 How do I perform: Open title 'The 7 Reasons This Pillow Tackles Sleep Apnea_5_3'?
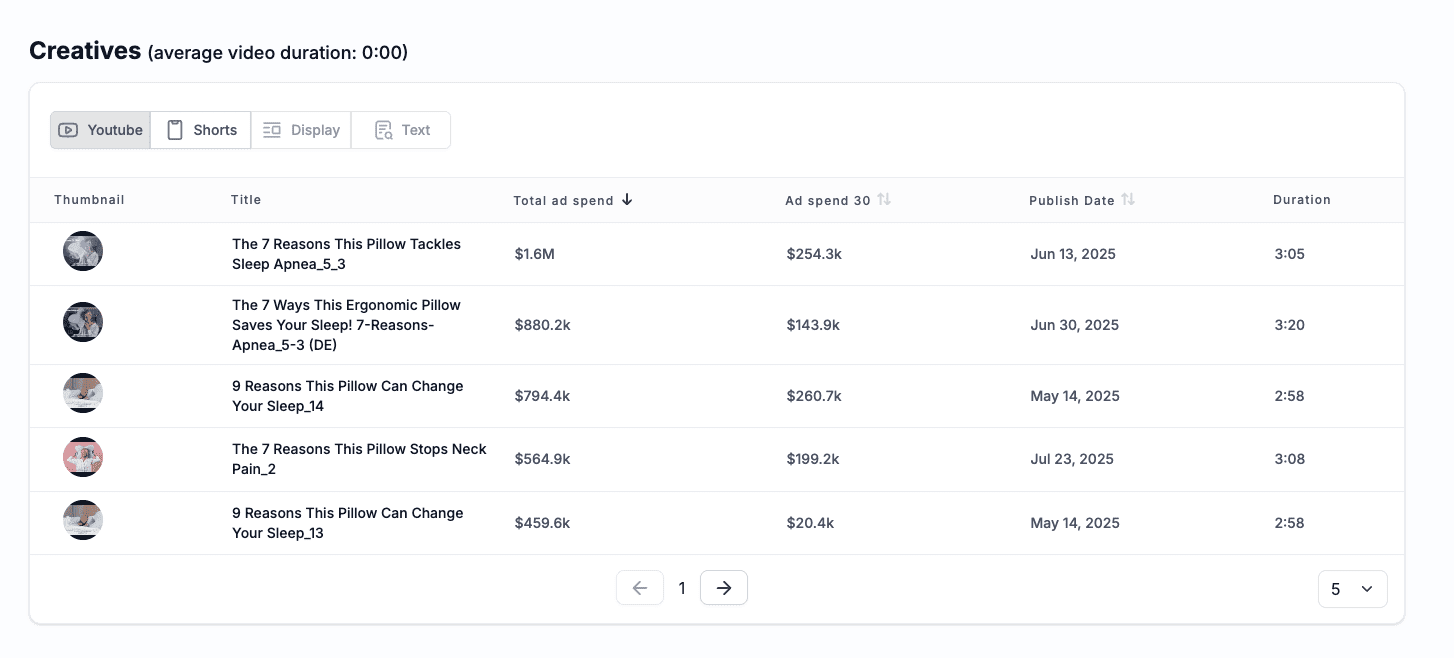(346, 254)
